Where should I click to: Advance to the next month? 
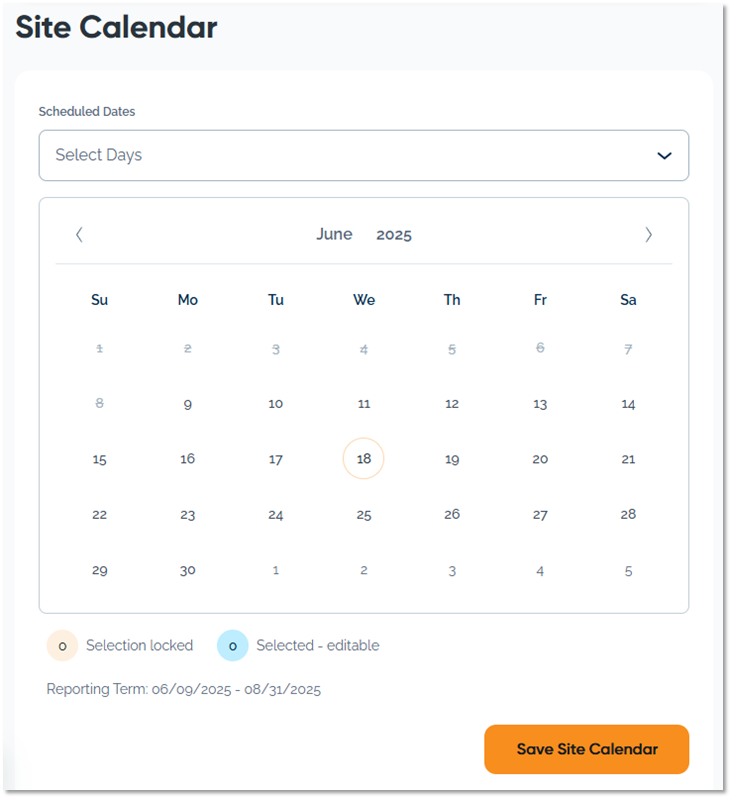click(648, 235)
